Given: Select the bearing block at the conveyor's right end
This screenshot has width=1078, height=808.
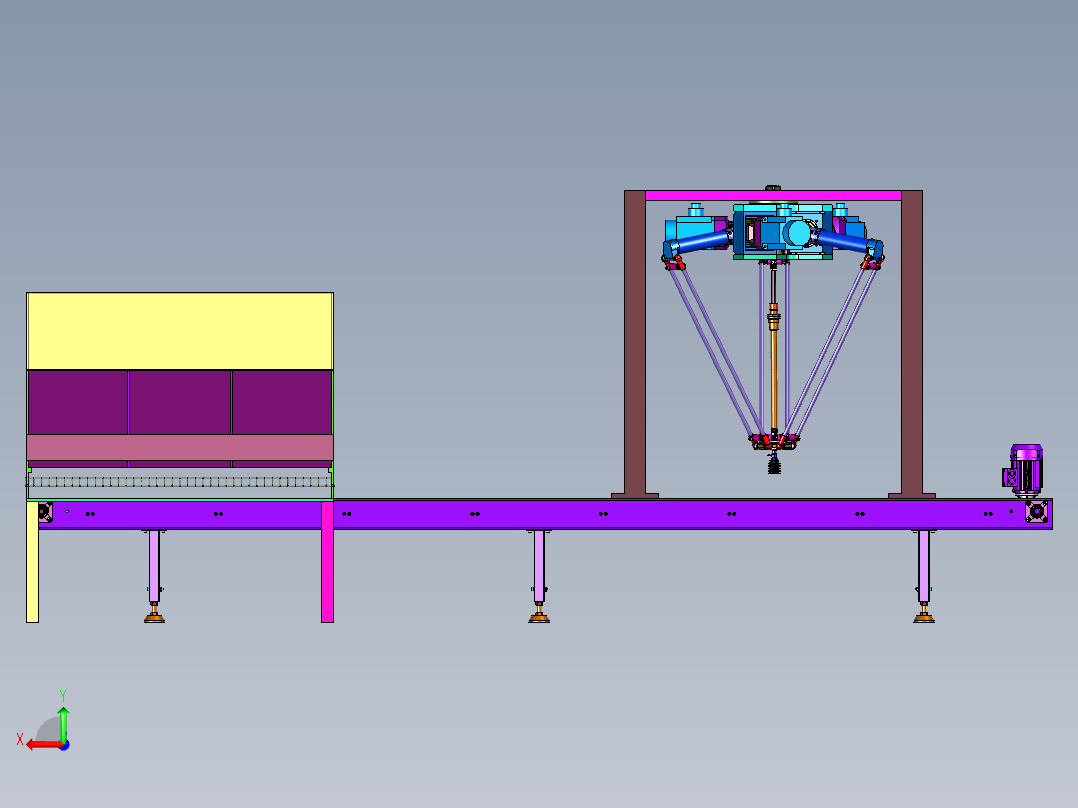Looking at the screenshot, I should 1036,512.
